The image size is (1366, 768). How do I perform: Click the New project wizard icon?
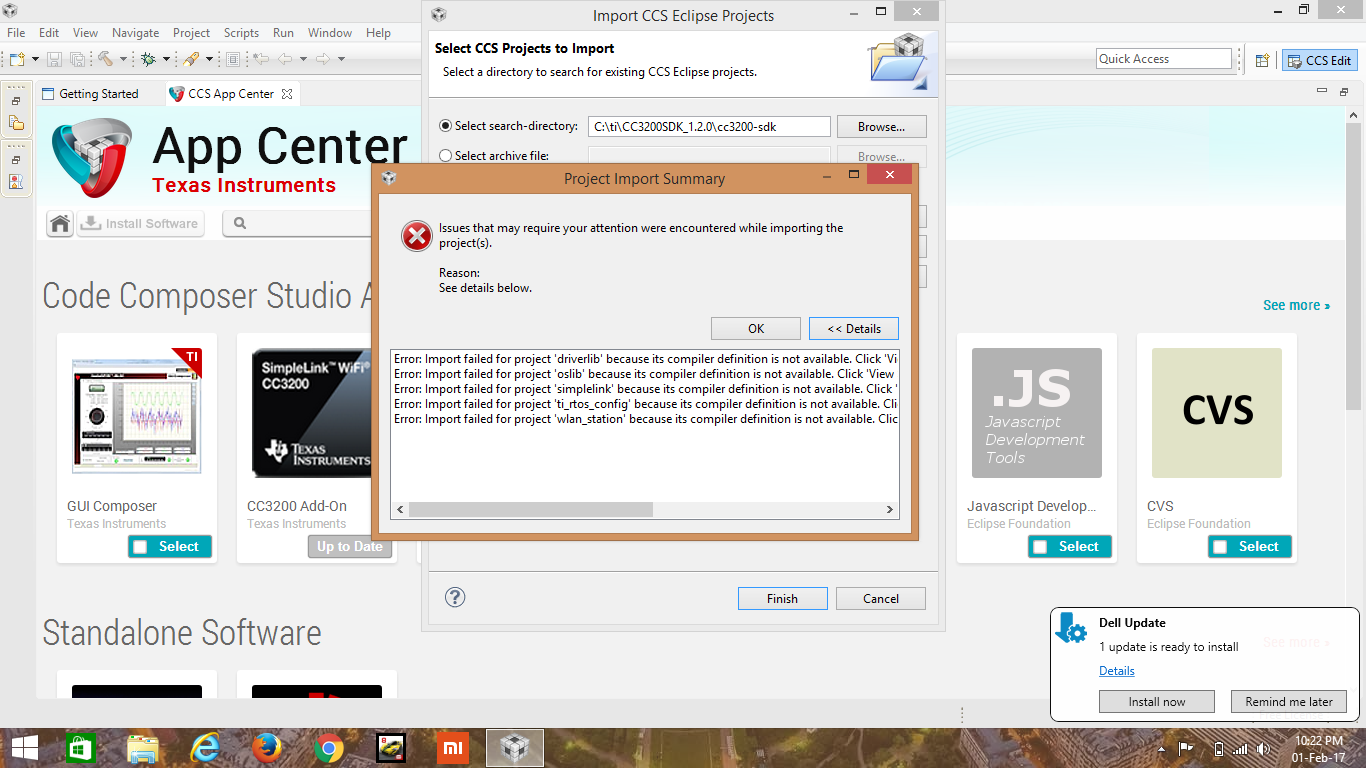(x=17, y=60)
